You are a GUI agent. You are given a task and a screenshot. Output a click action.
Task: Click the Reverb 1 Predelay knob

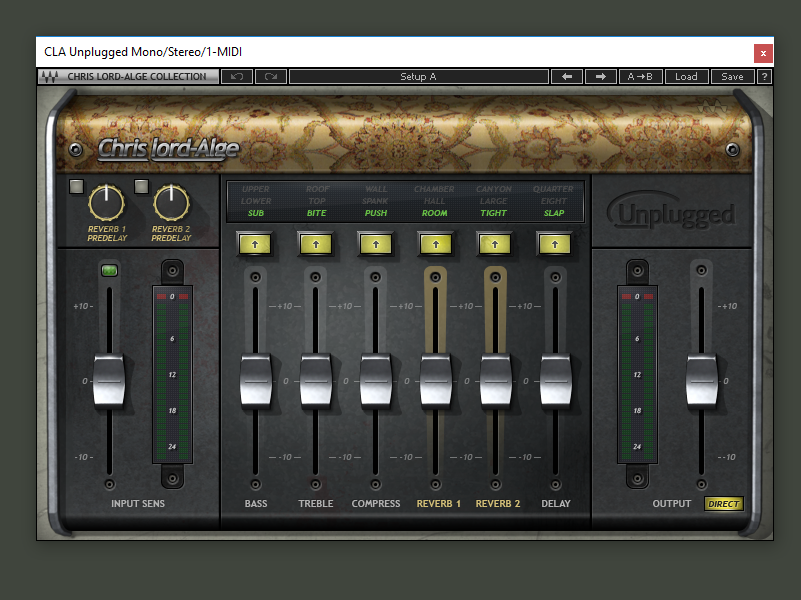point(106,203)
